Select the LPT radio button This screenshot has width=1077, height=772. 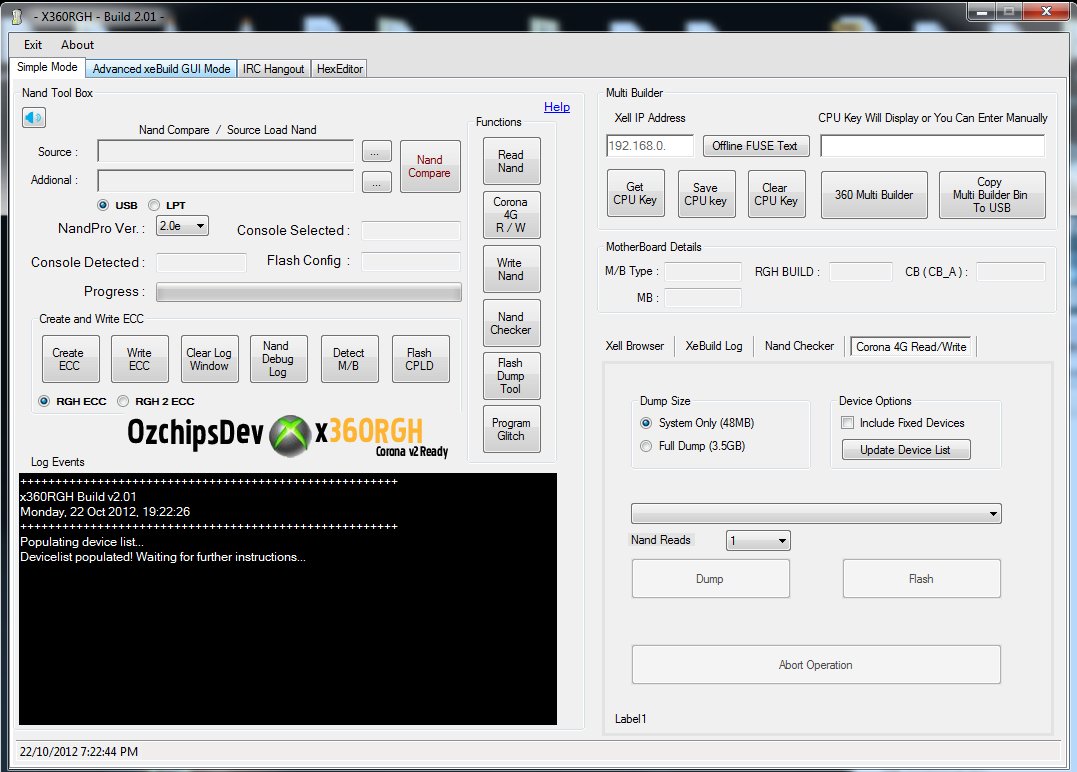coord(154,205)
